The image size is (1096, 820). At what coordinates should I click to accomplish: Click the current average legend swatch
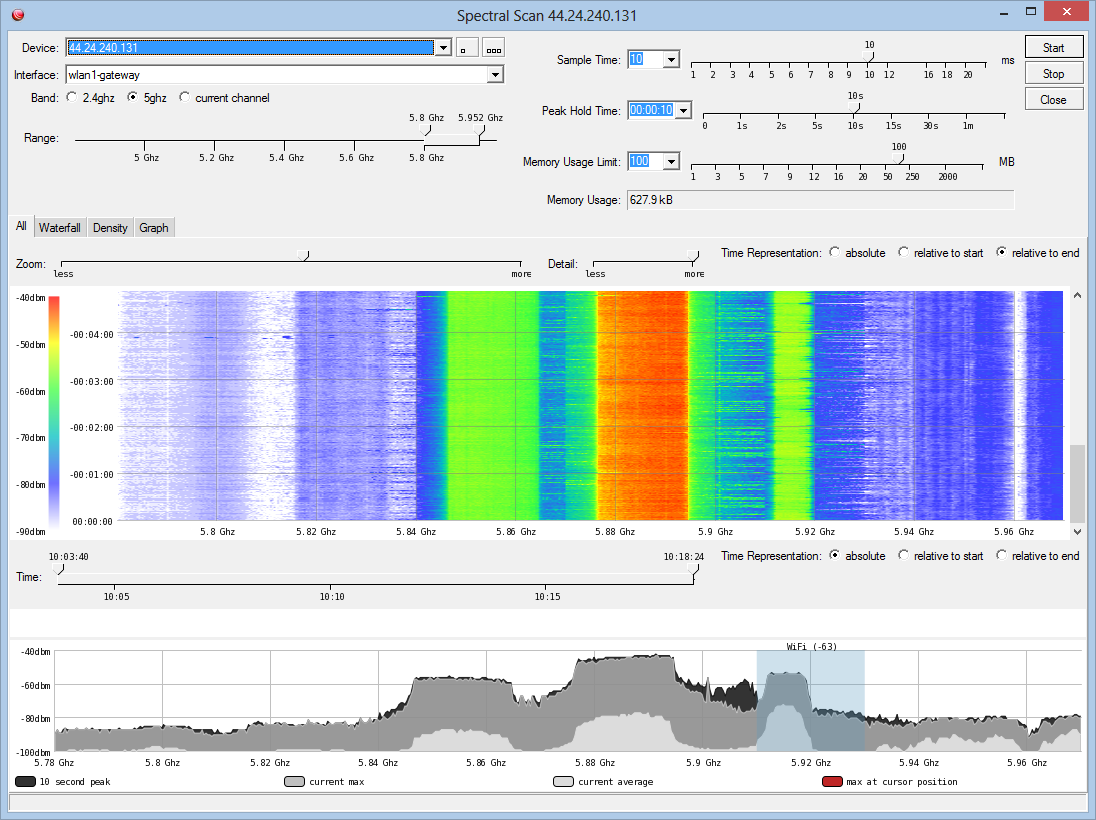coord(563,782)
